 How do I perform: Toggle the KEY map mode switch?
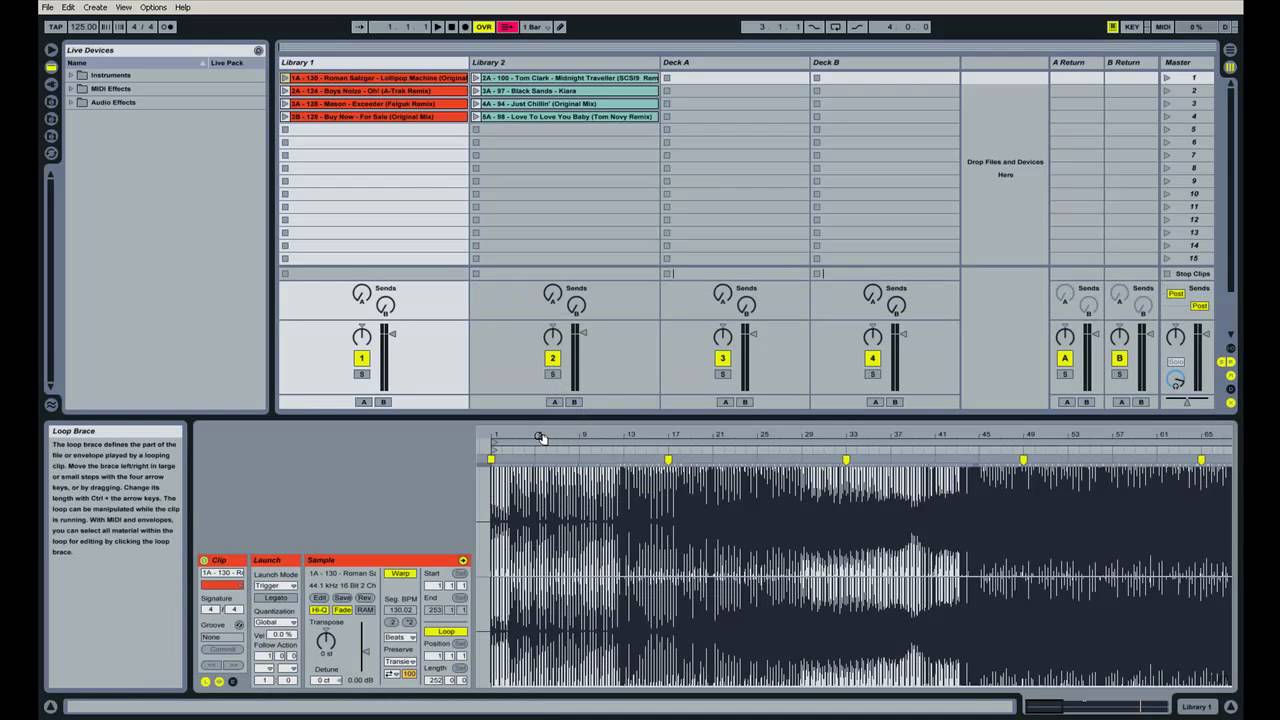coord(1132,27)
